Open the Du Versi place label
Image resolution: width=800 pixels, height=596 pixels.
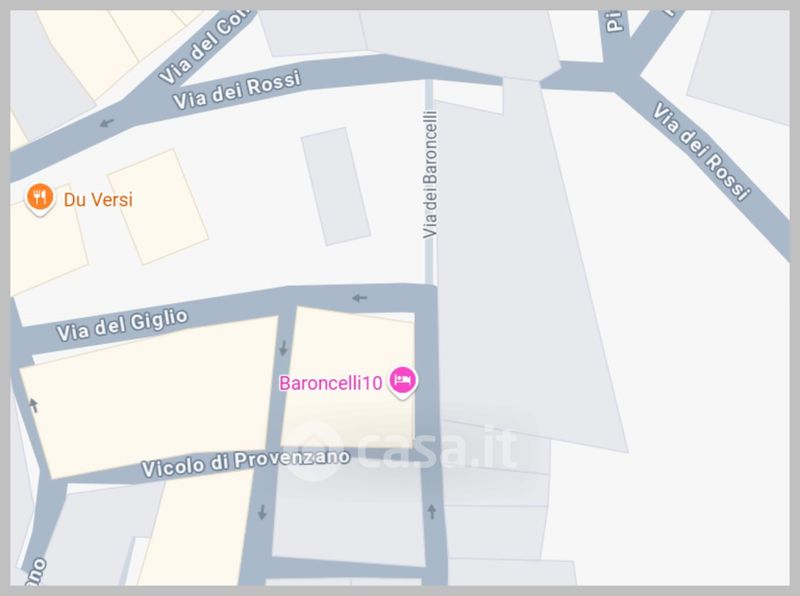click(x=98, y=200)
